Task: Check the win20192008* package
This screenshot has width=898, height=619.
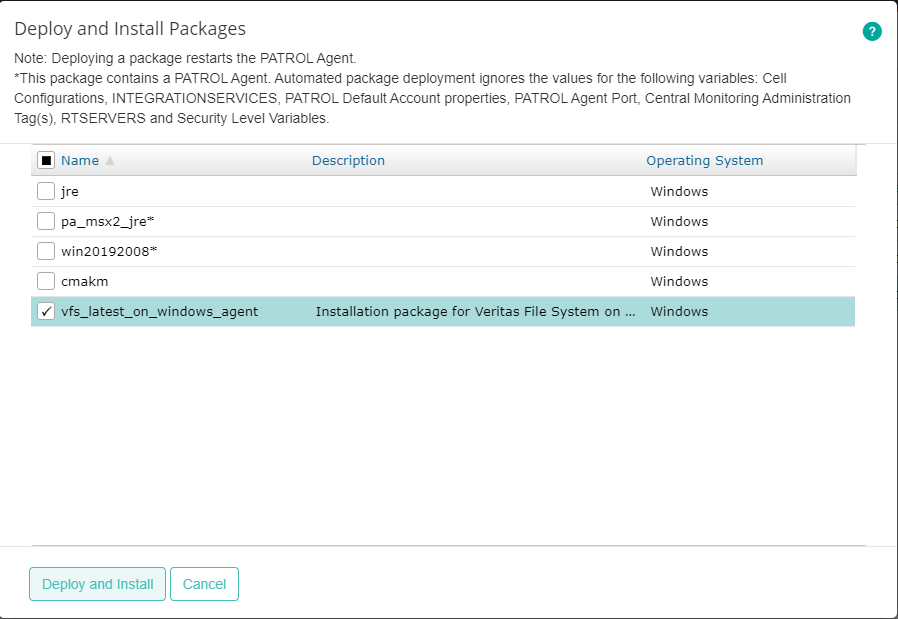Action: click(x=44, y=250)
